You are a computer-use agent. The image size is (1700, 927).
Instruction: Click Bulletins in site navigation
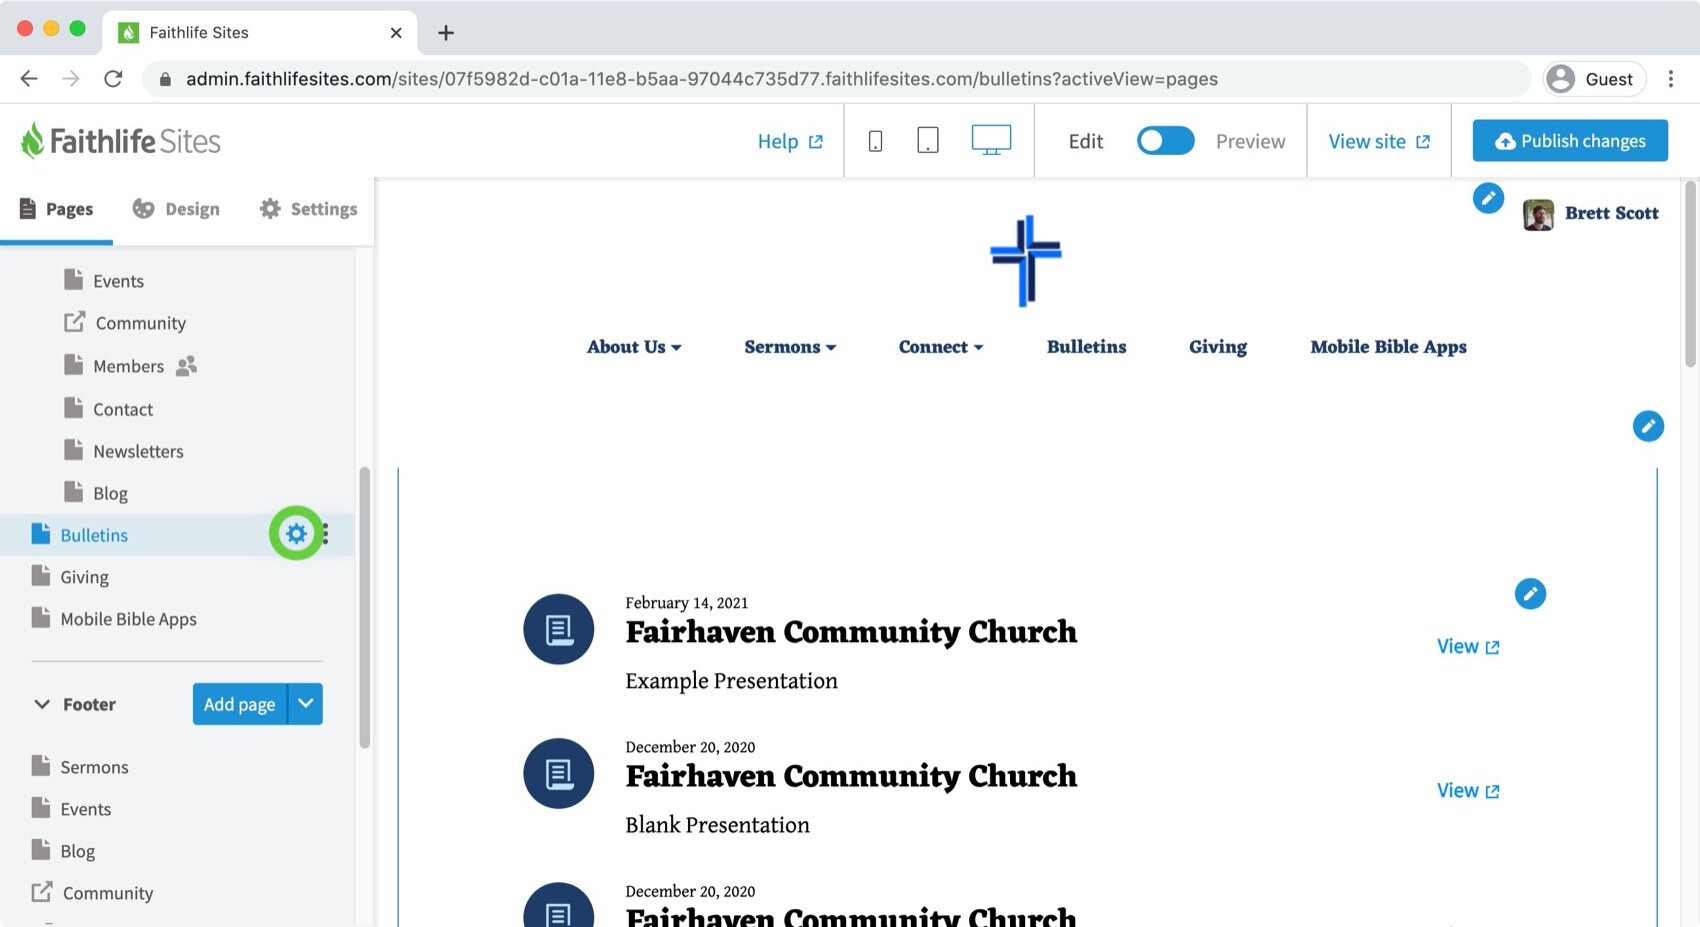(1086, 347)
